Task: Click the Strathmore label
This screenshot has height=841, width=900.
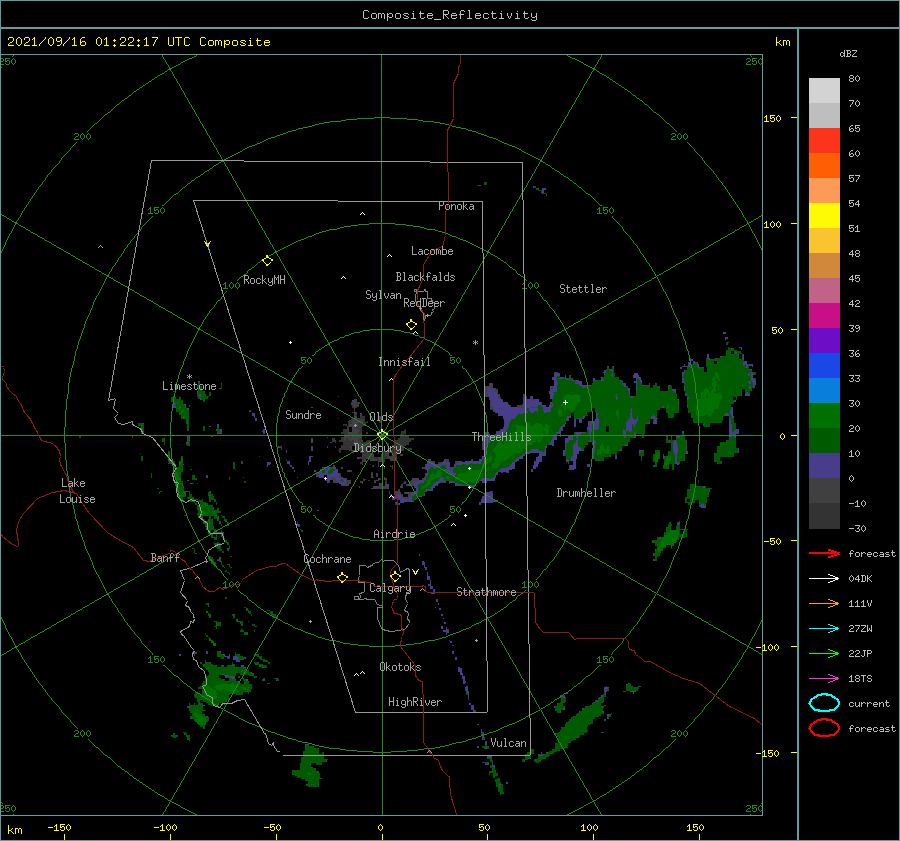Action: point(486,592)
